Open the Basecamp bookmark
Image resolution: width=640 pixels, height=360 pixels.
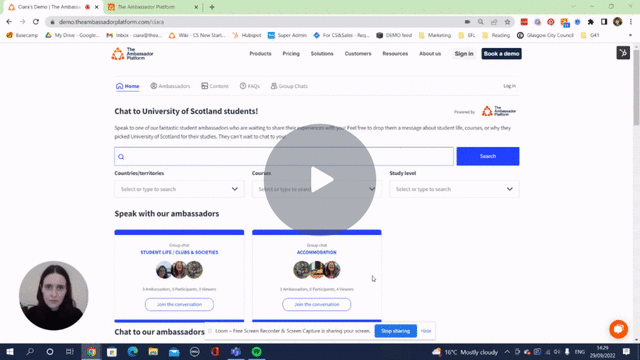point(22,35)
